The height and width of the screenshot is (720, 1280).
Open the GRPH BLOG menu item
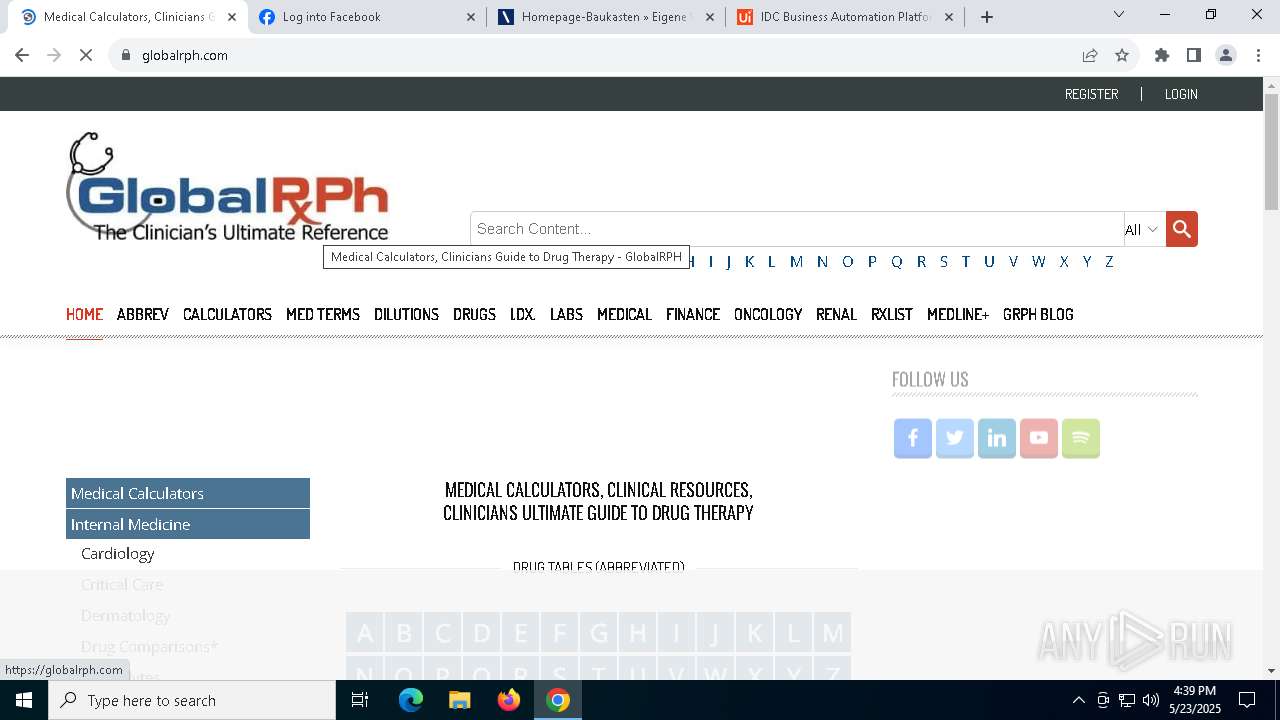click(1038, 314)
